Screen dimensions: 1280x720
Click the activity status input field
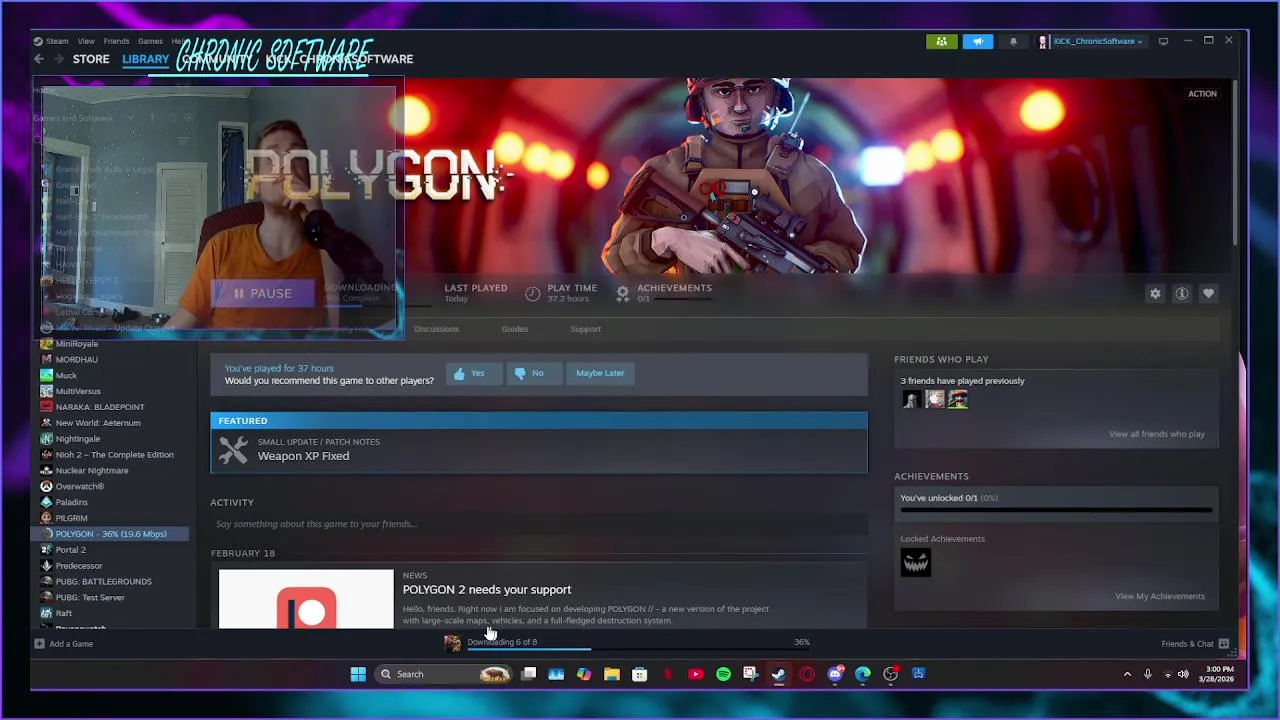(539, 524)
